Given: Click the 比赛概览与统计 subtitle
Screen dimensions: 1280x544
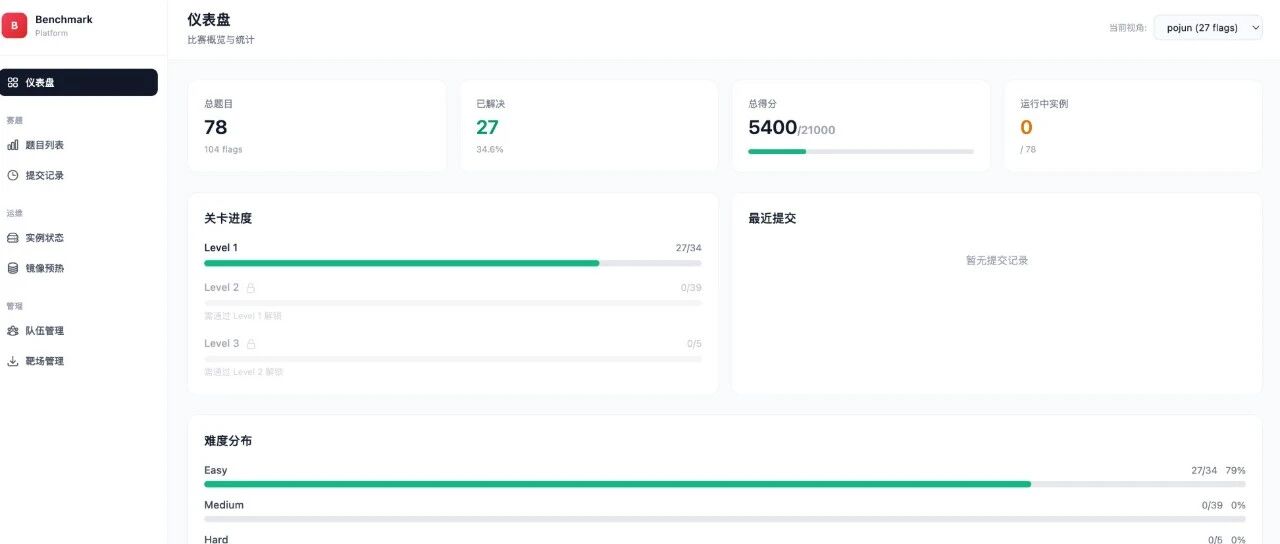Looking at the screenshot, I should (221, 40).
